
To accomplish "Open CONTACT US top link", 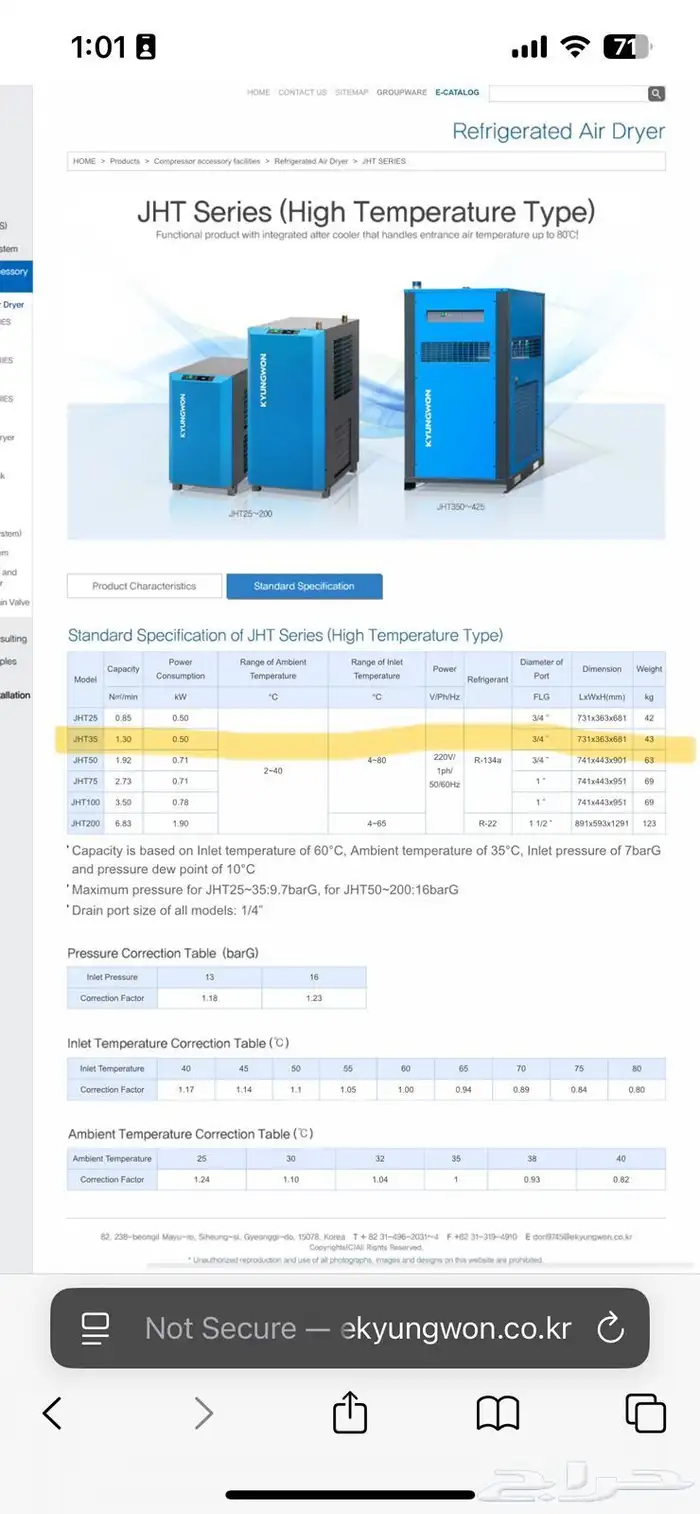I will coord(302,92).
